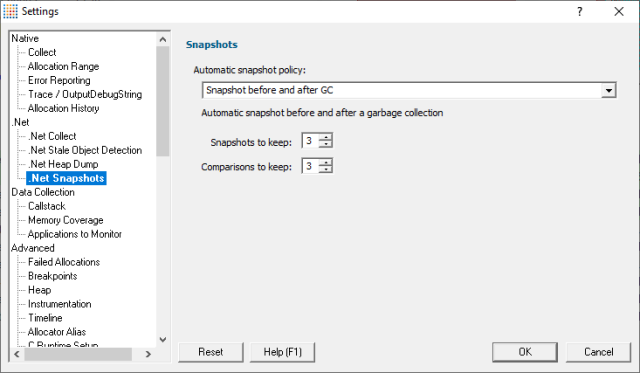Select Collect under Native
This screenshot has width=640, height=373.
point(42,52)
